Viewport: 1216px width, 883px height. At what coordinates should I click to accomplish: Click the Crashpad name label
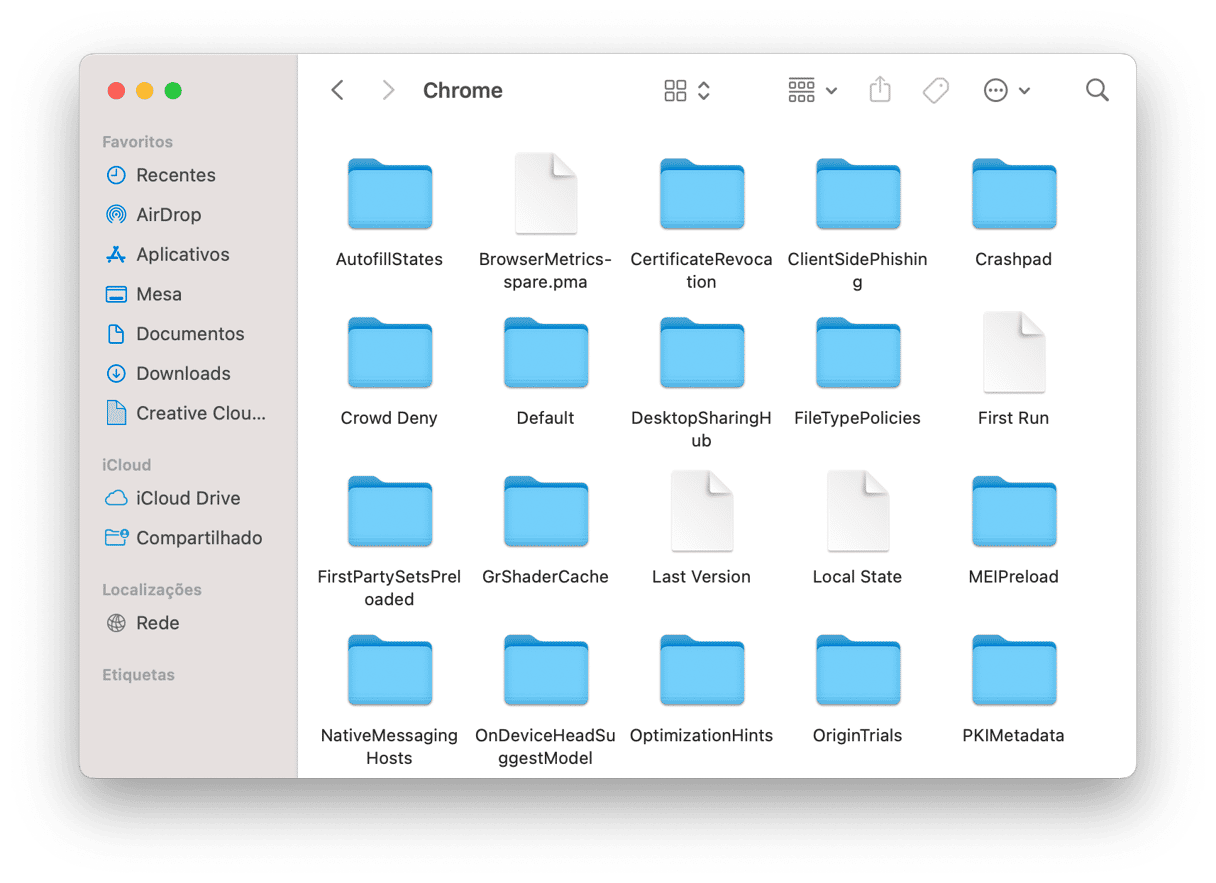tap(1014, 259)
